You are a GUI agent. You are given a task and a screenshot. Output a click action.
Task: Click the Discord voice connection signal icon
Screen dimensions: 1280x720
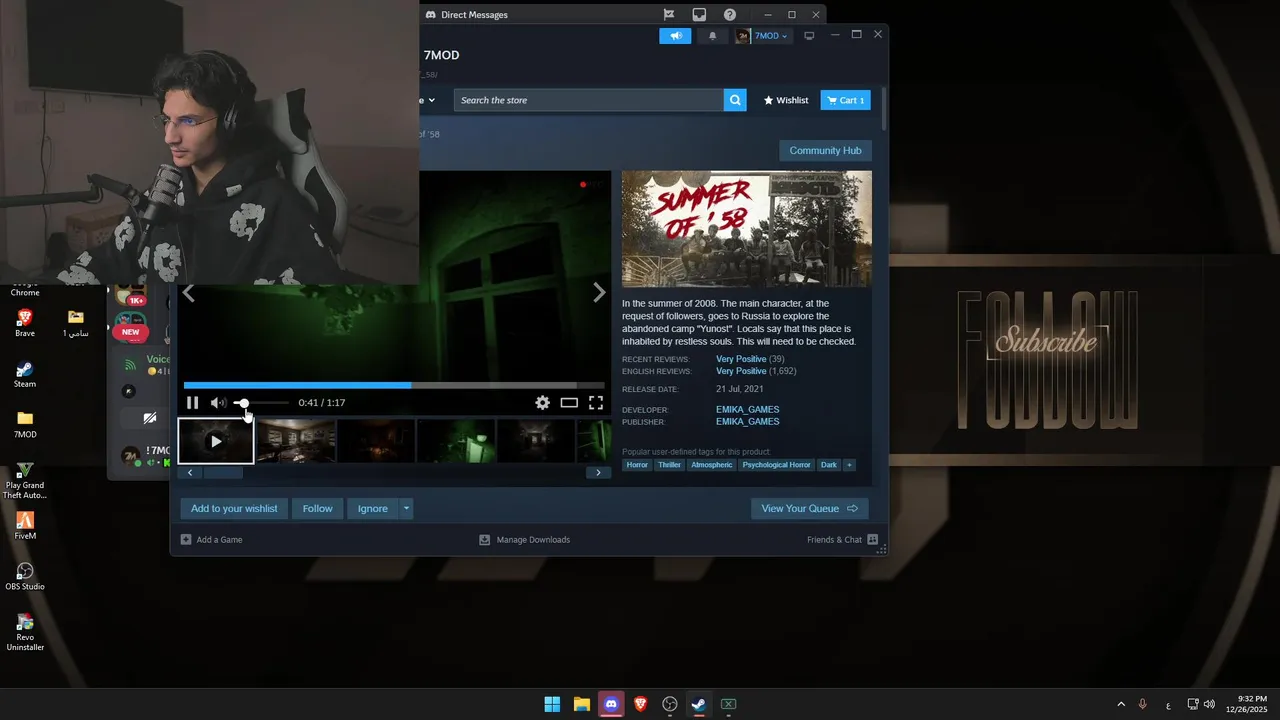130,364
